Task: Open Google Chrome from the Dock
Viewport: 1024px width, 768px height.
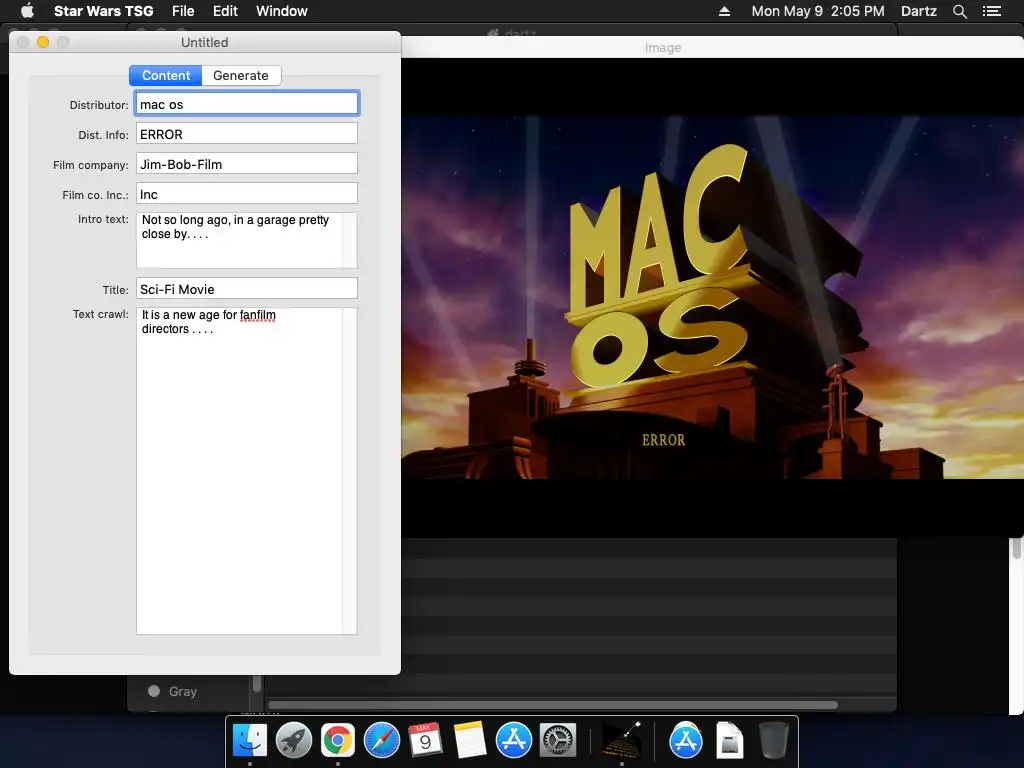Action: 338,741
